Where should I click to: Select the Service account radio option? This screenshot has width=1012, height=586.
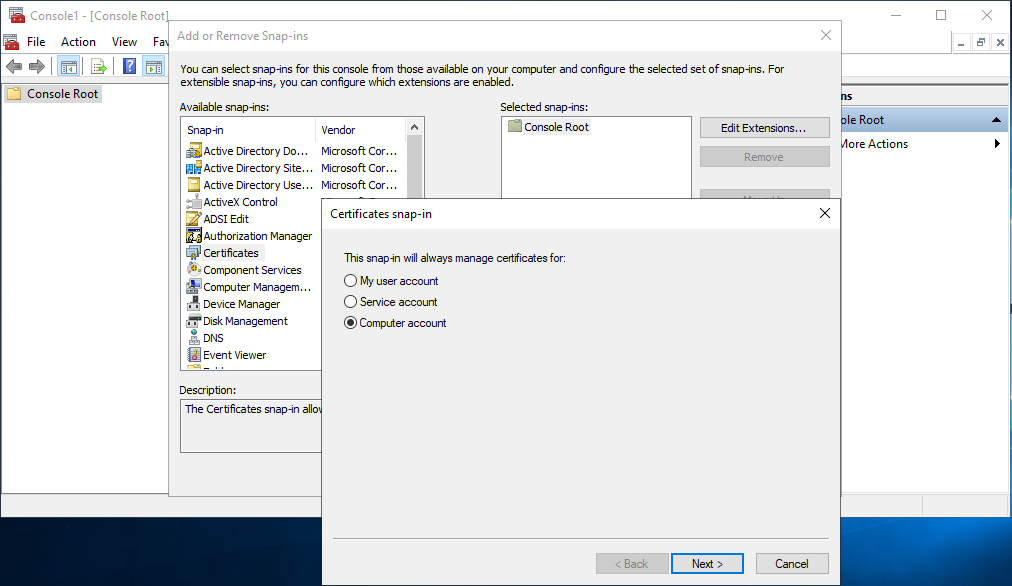click(x=350, y=301)
